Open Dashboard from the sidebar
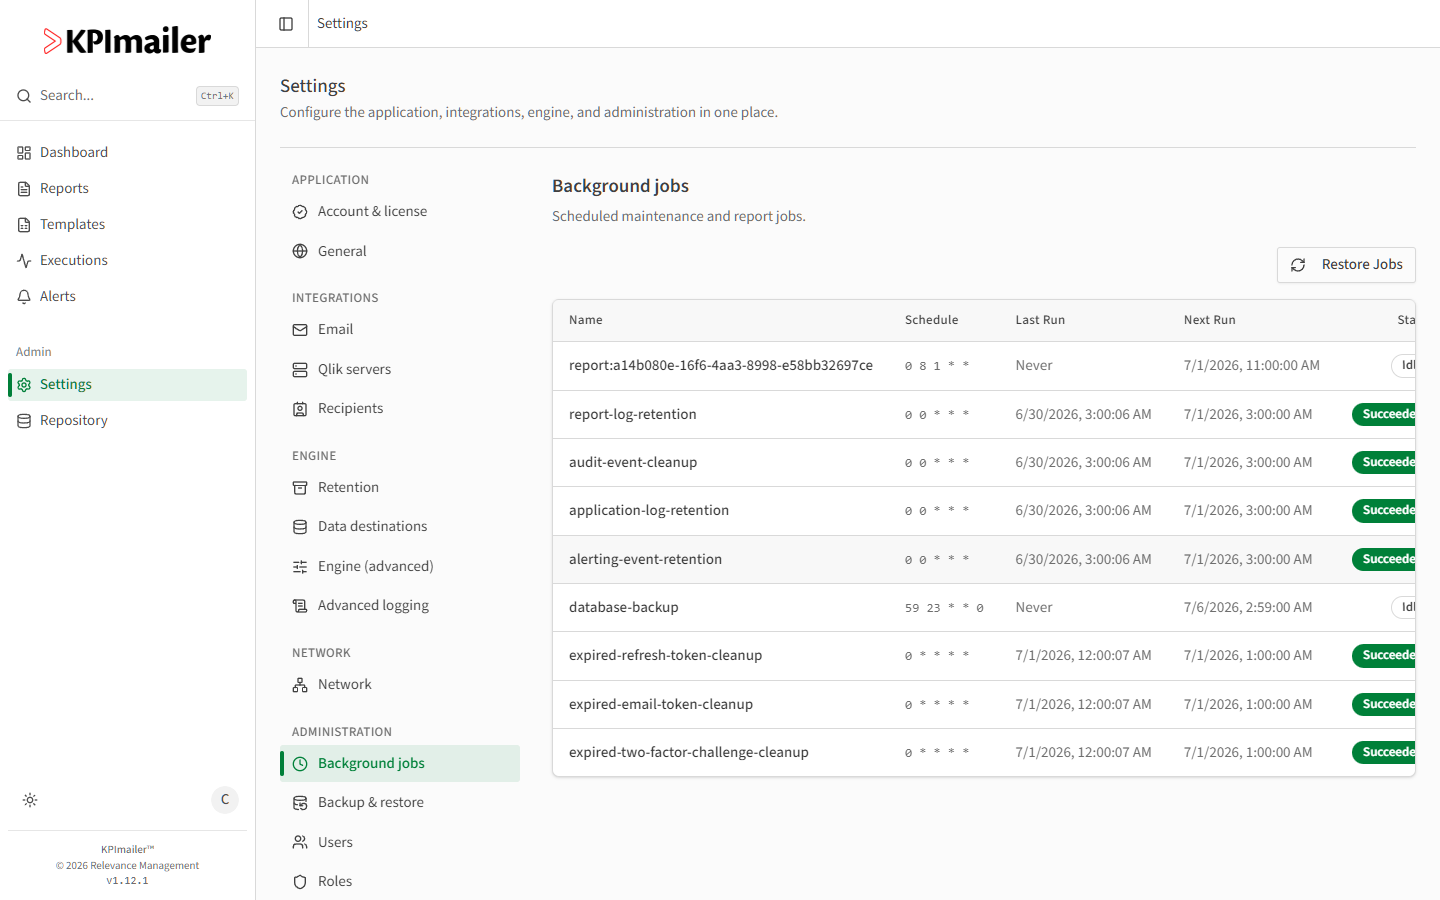 127,153
